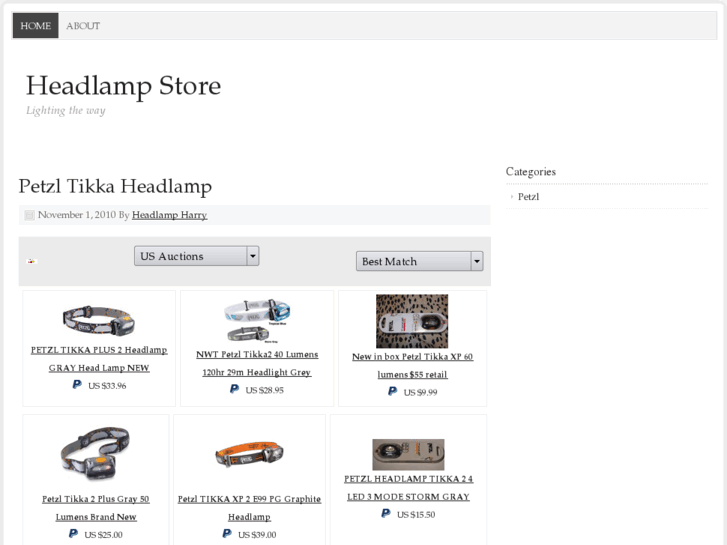The height and width of the screenshot is (545, 727).
Task: Click the US $33.96 price text
Action: [x=107, y=386]
